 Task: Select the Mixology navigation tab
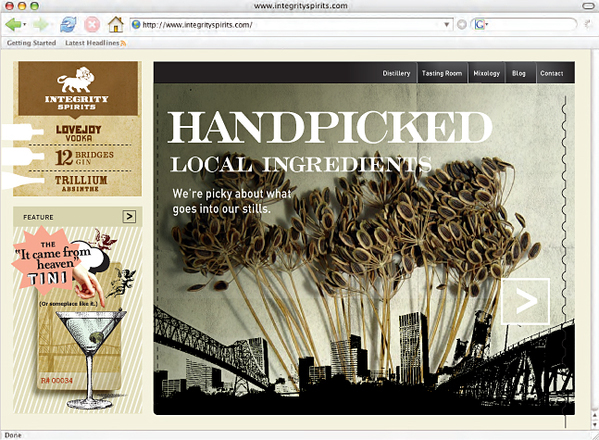click(486, 73)
